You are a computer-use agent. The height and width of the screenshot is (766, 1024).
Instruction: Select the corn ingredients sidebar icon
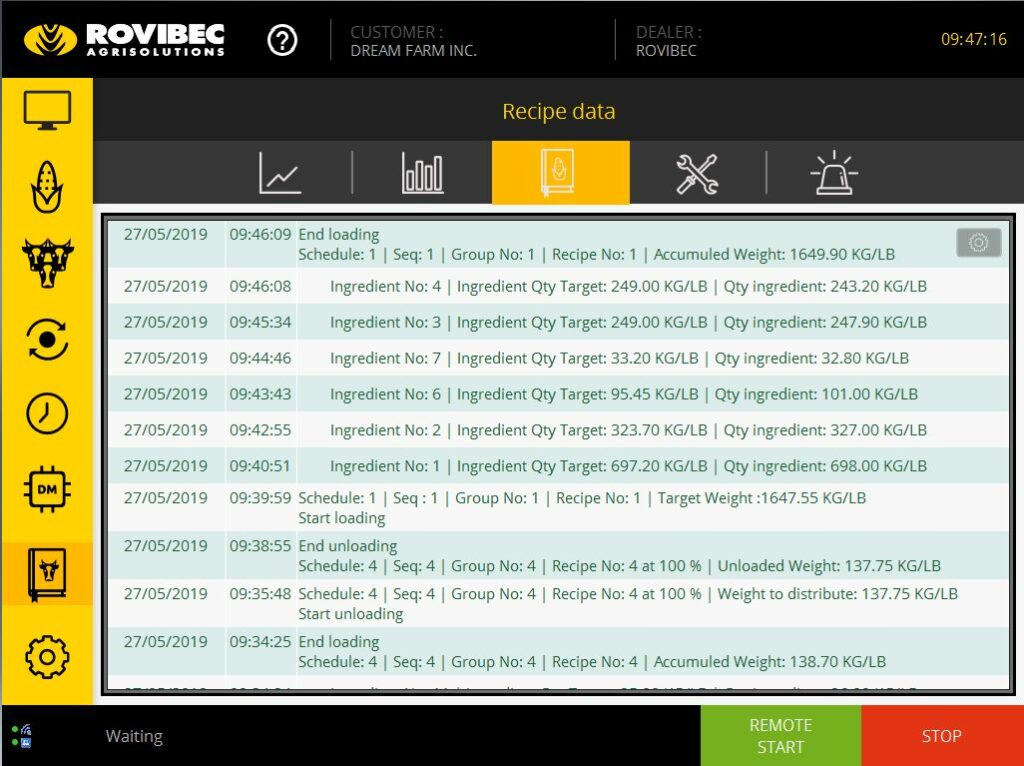pos(47,187)
